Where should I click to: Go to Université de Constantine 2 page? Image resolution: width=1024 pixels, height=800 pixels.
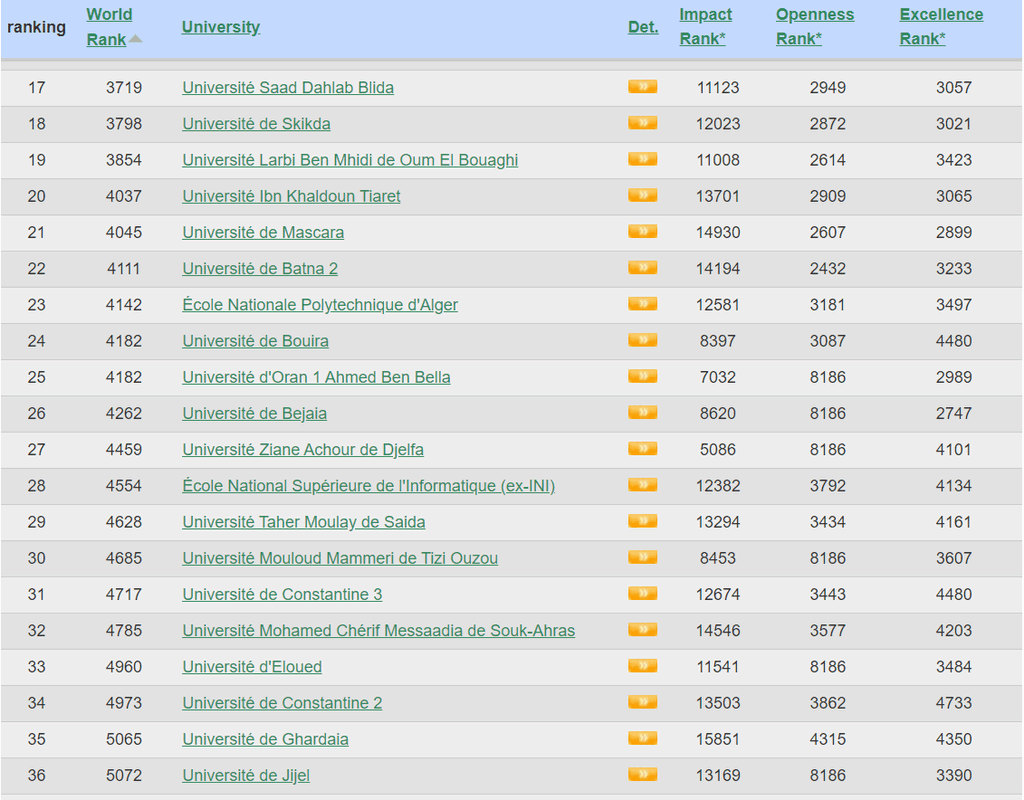click(x=282, y=703)
